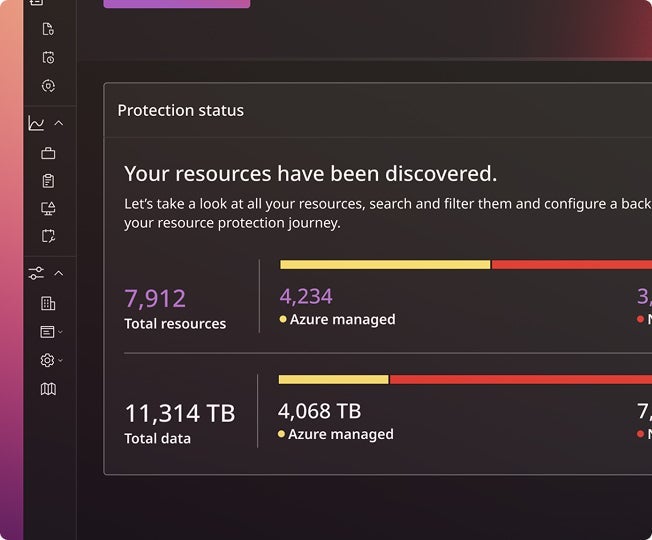Click the monitor alert sidebar icon
652x540 pixels.
[x=48, y=208]
